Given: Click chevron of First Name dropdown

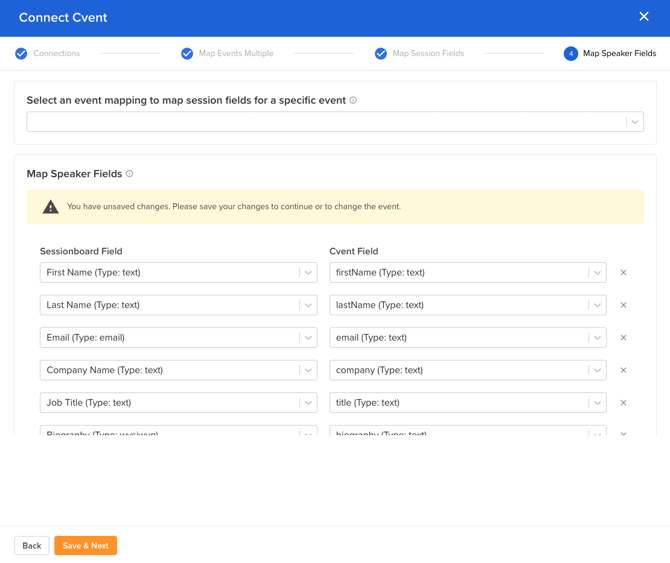Looking at the screenshot, I should point(308,273).
